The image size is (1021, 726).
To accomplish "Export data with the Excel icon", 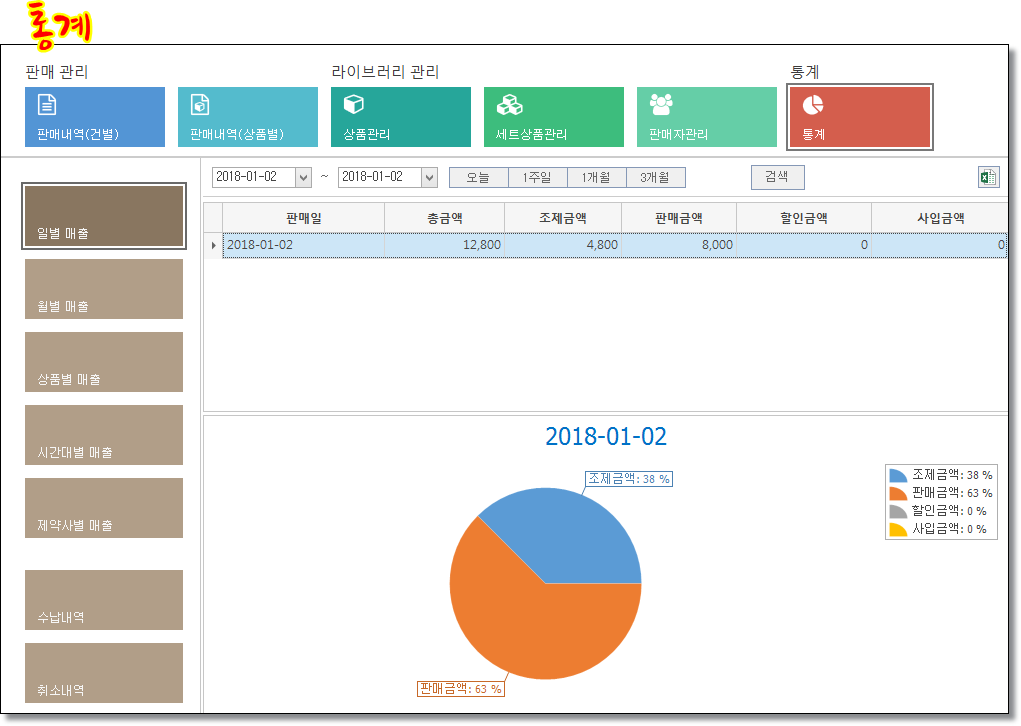I will click(x=988, y=177).
